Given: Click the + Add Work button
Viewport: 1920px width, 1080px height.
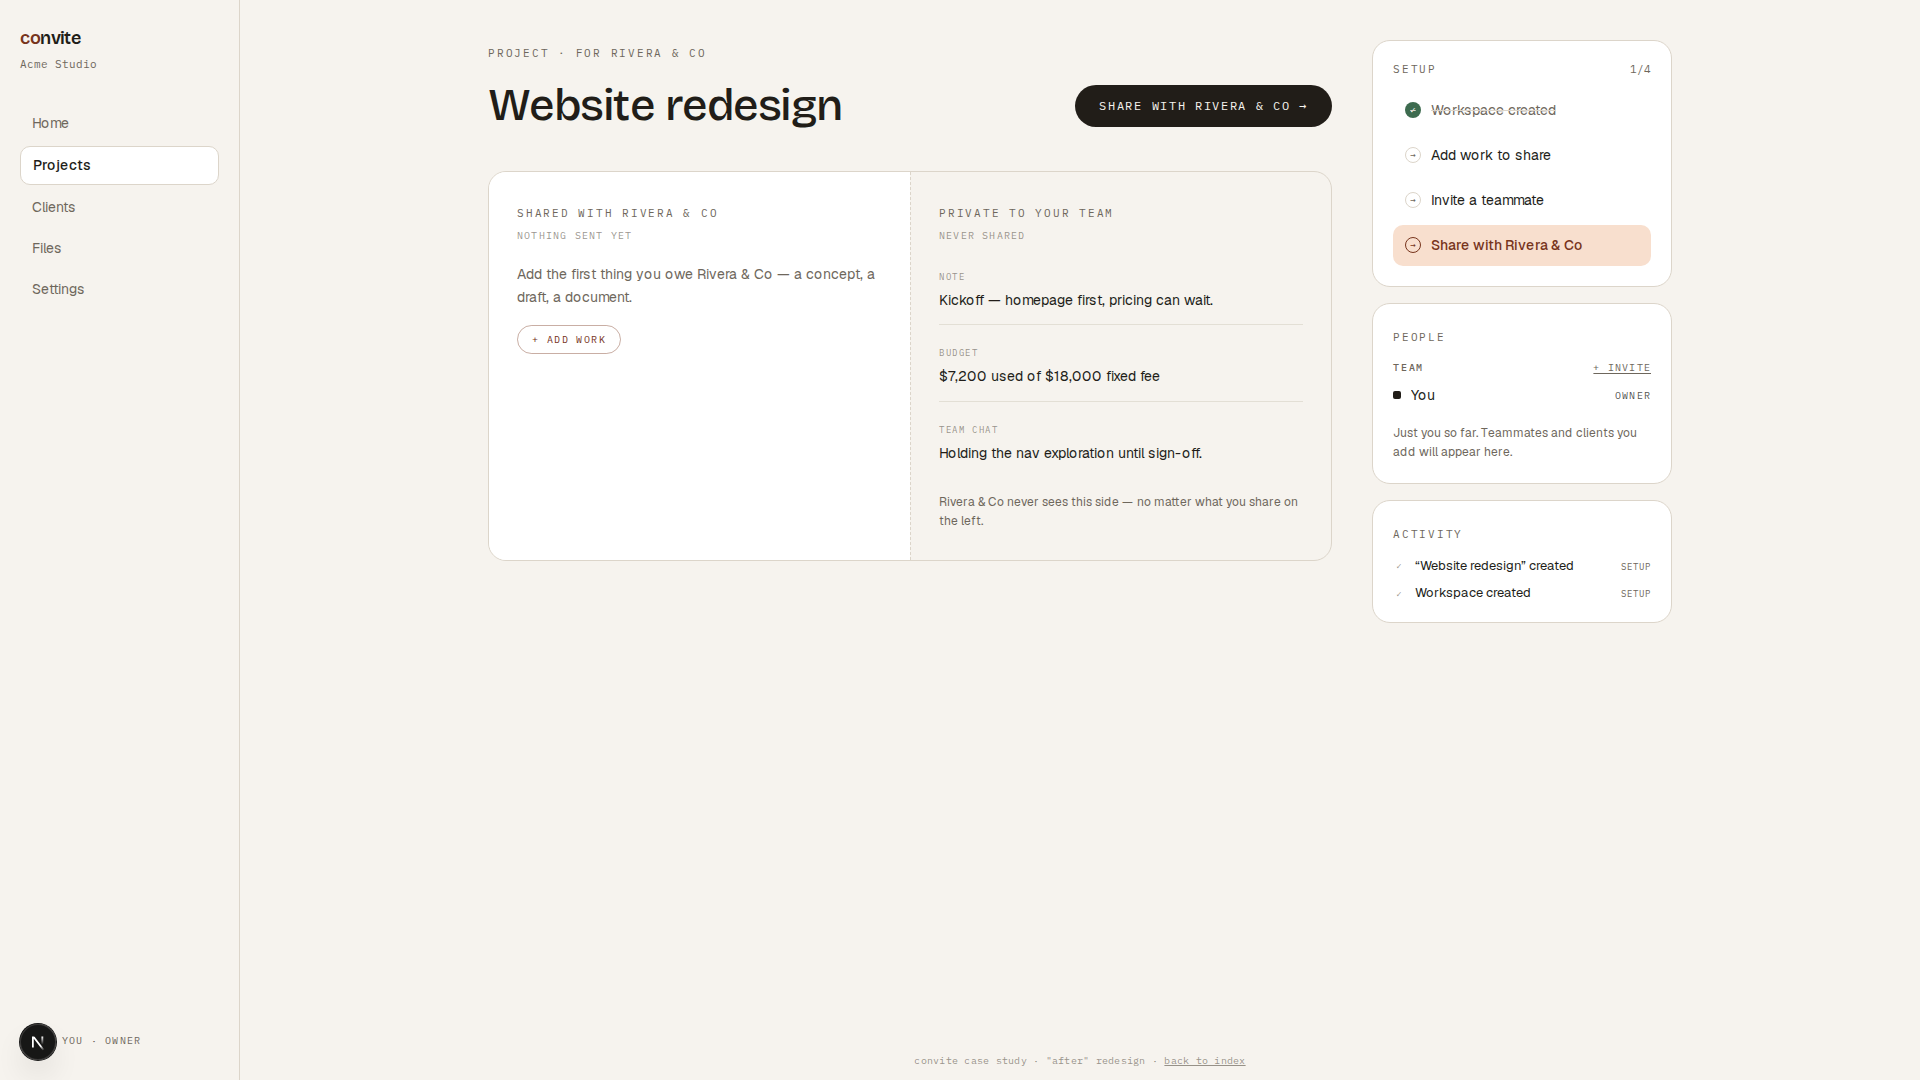Looking at the screenshot, I should pos(569,340).
